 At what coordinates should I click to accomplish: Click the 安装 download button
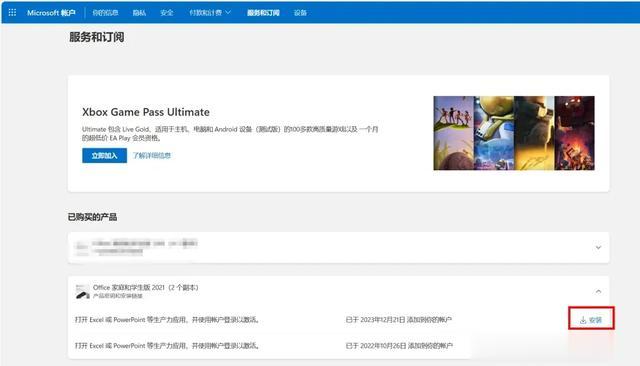(x=591, y=320)
